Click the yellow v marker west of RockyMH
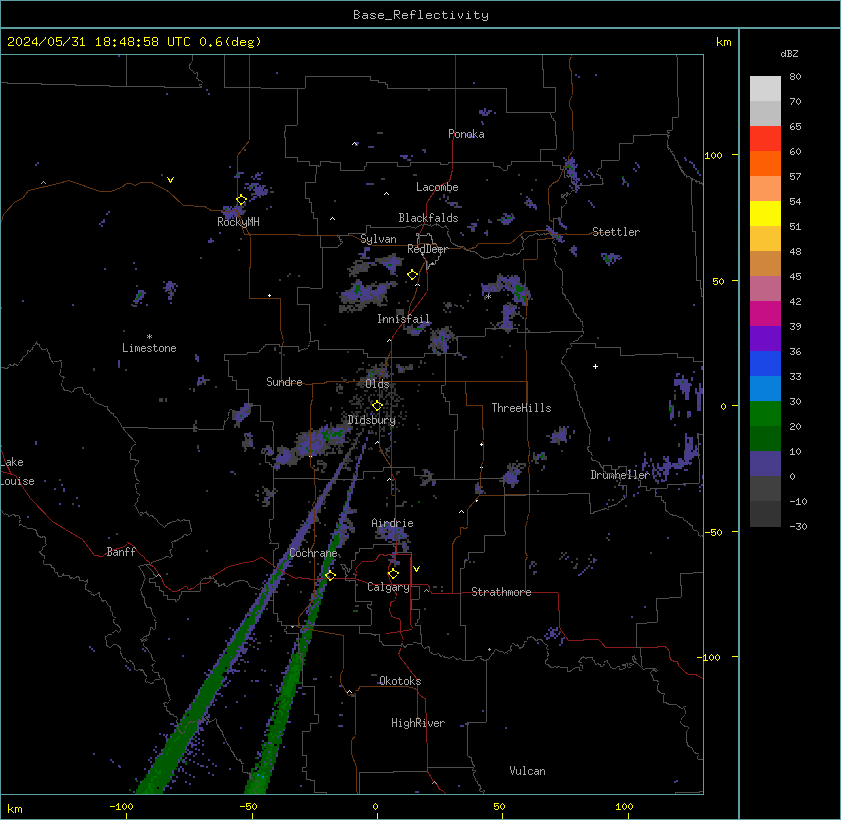Image resolution: width=841 pixels, height=820 pixels. point(170,180)
